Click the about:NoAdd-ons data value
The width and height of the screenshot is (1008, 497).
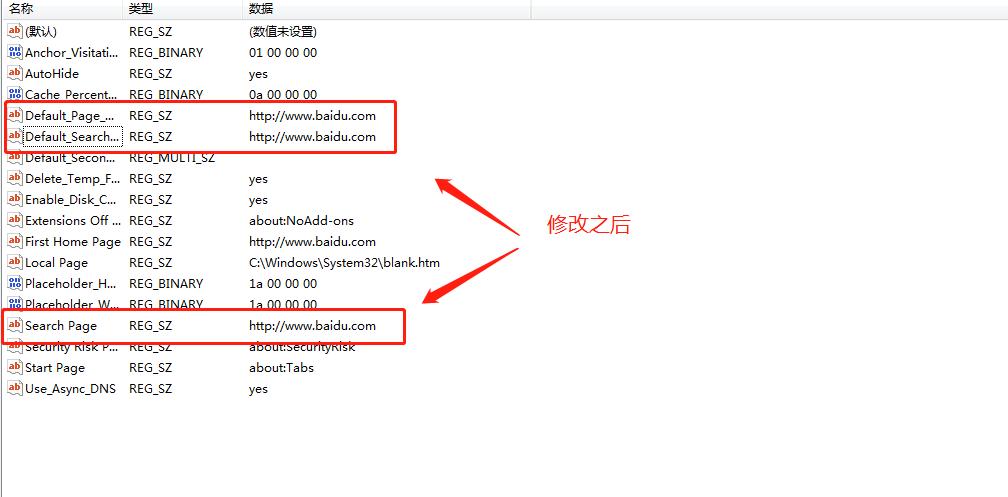(x=302, y=221)
